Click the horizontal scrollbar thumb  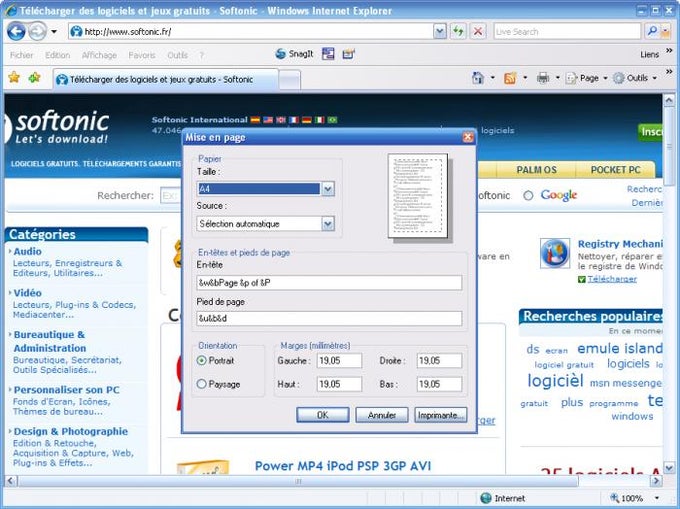[298, 481]
